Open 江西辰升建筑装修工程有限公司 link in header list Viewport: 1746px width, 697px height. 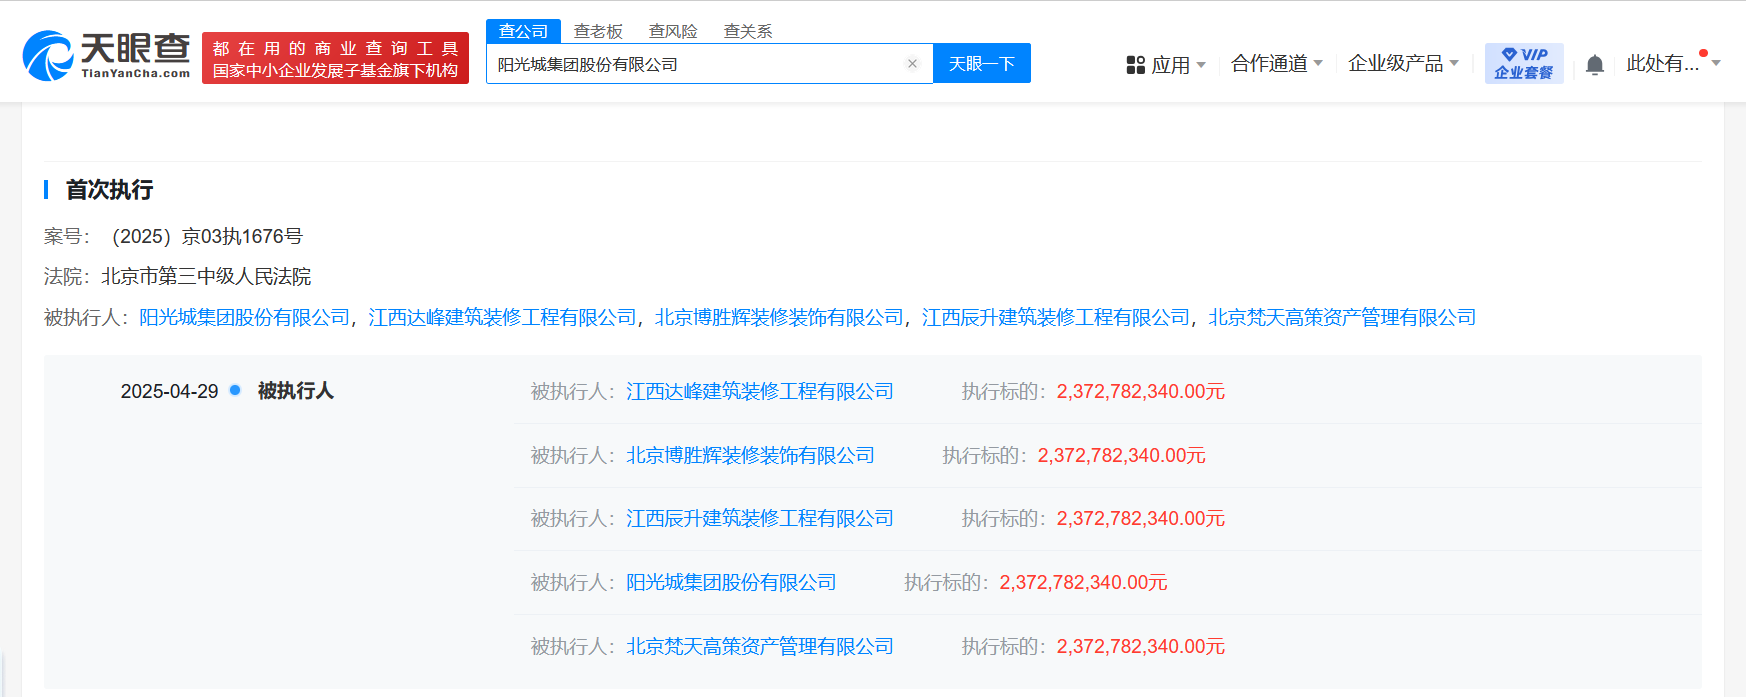1056,317
